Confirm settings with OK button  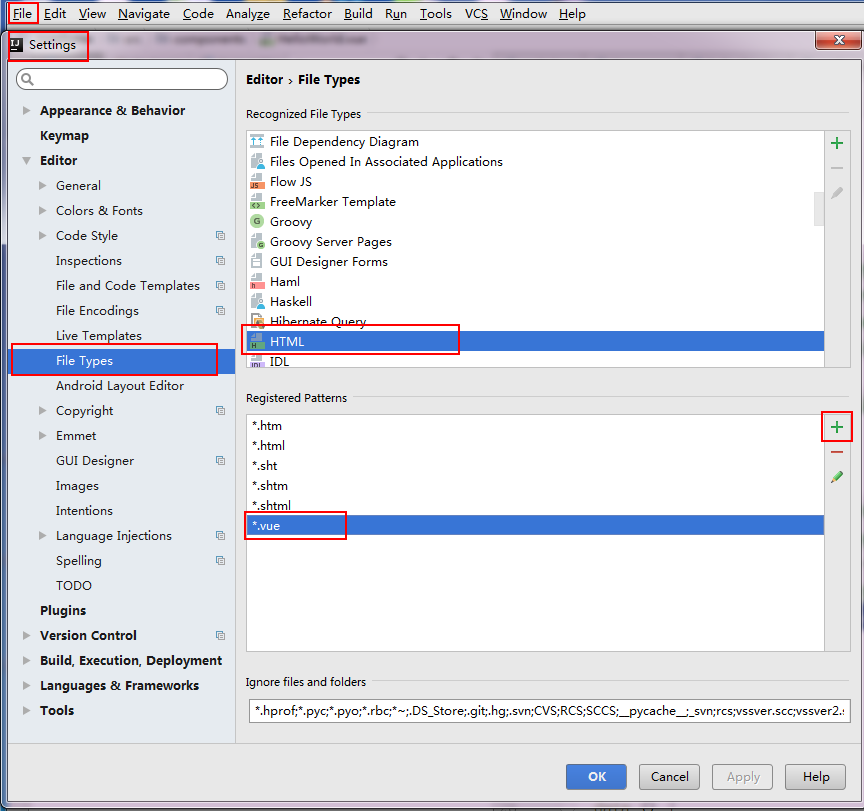[x=596, y=777]
